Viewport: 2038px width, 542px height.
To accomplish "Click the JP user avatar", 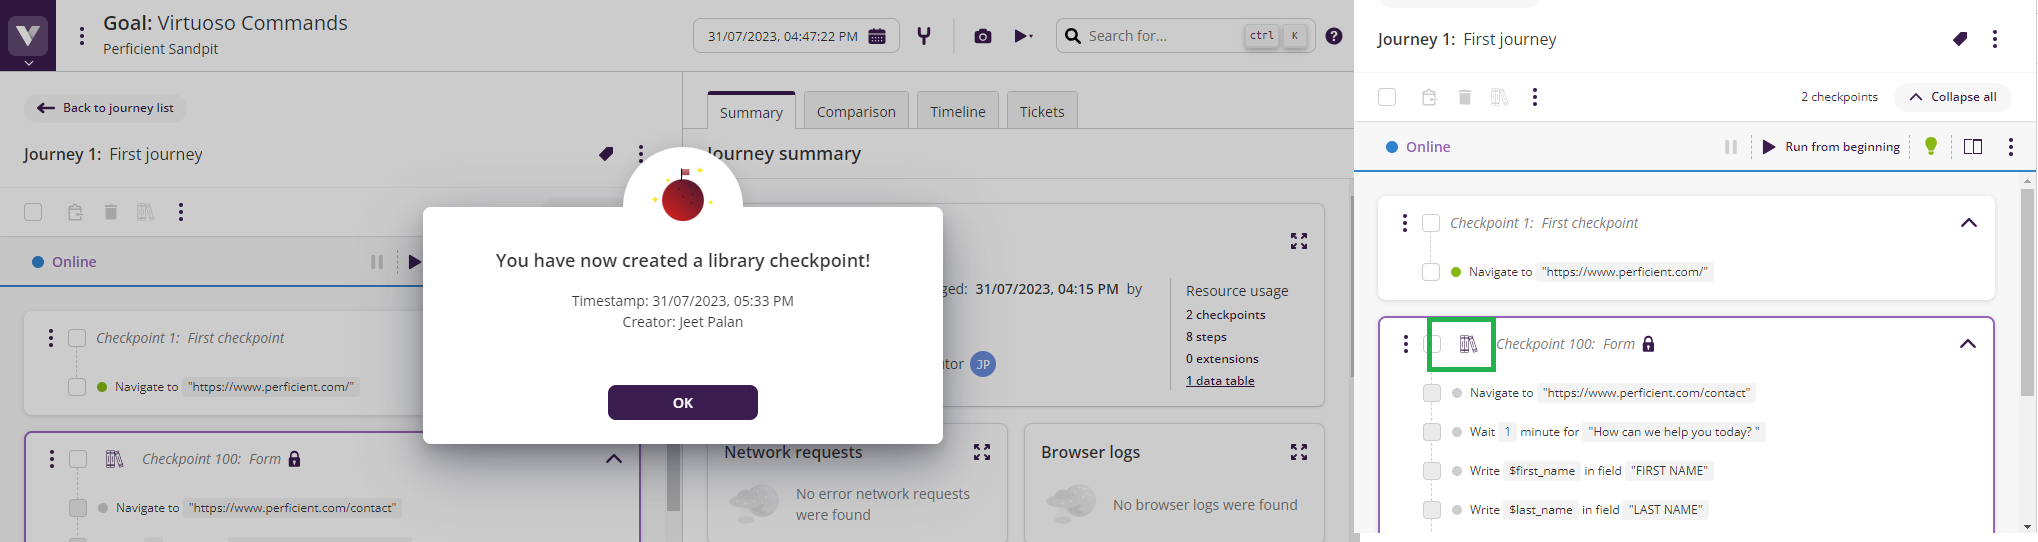I will point(983,364).
